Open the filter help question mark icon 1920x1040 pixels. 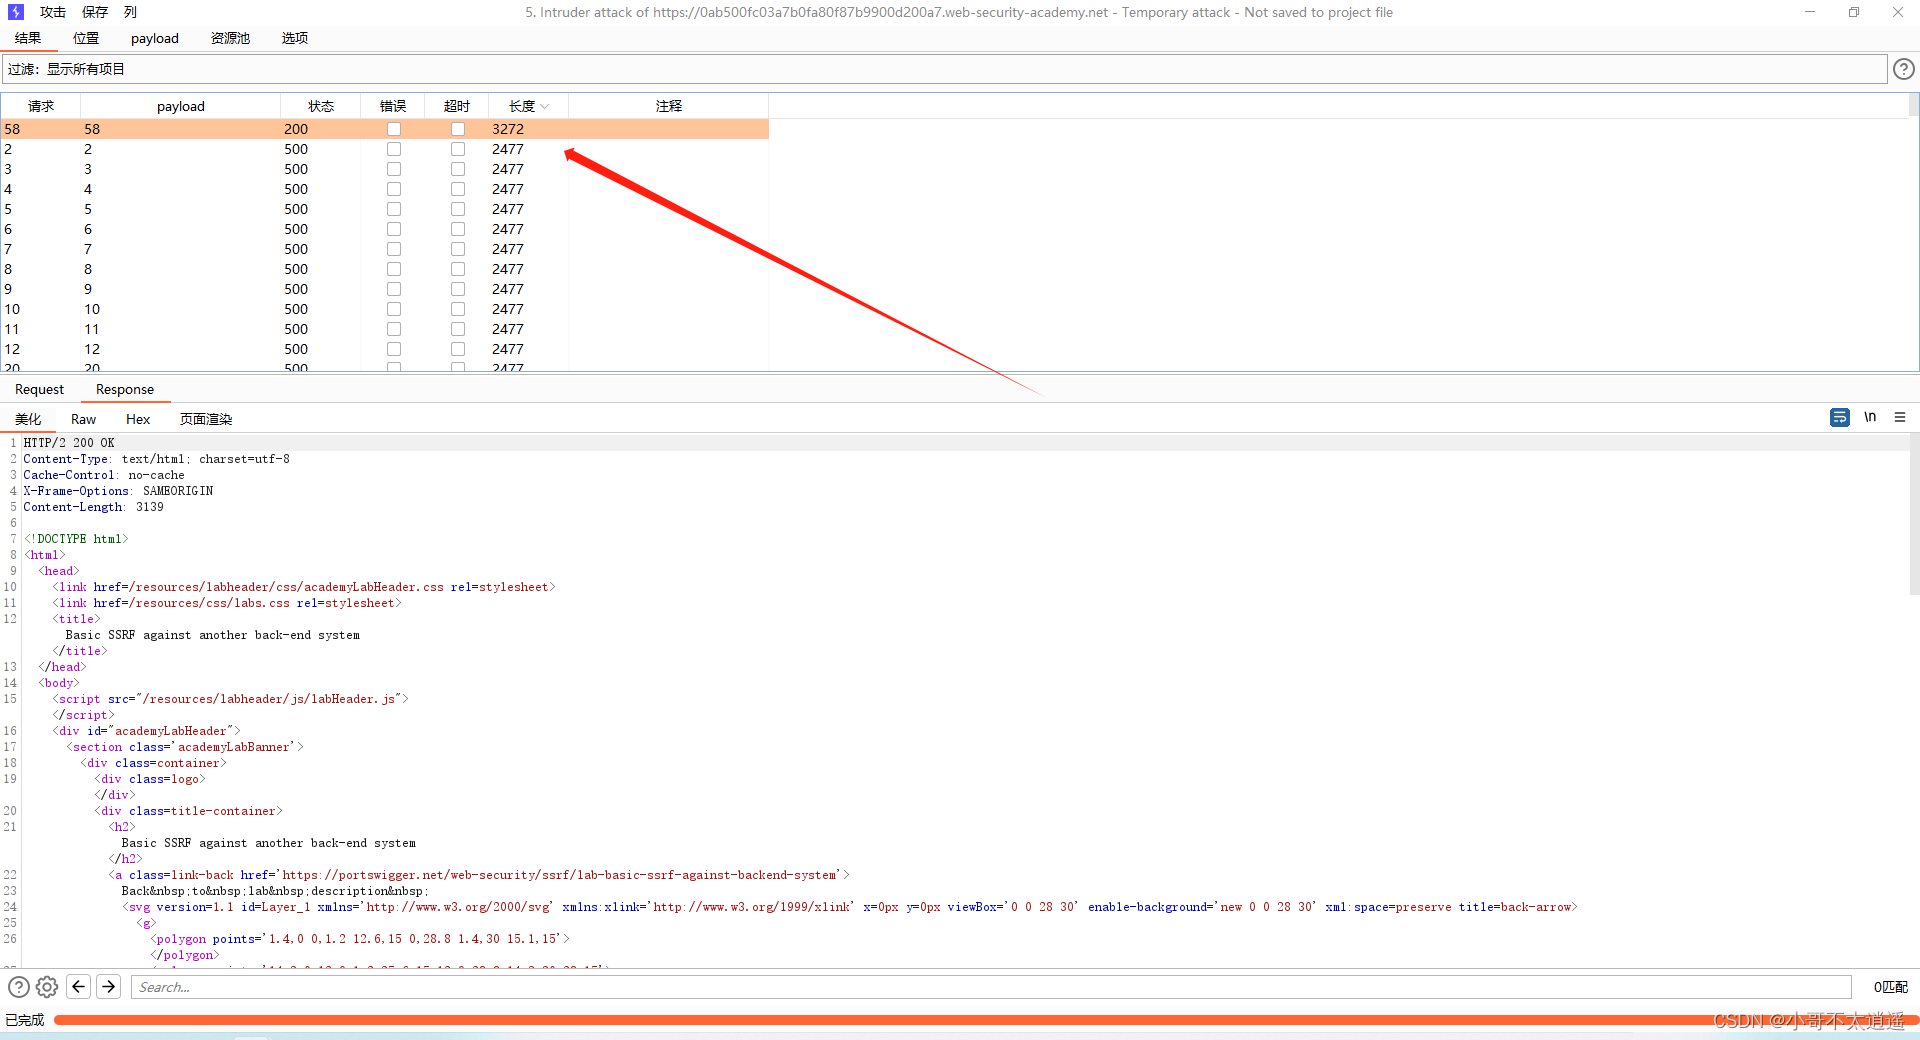(x=1904, y=69)
